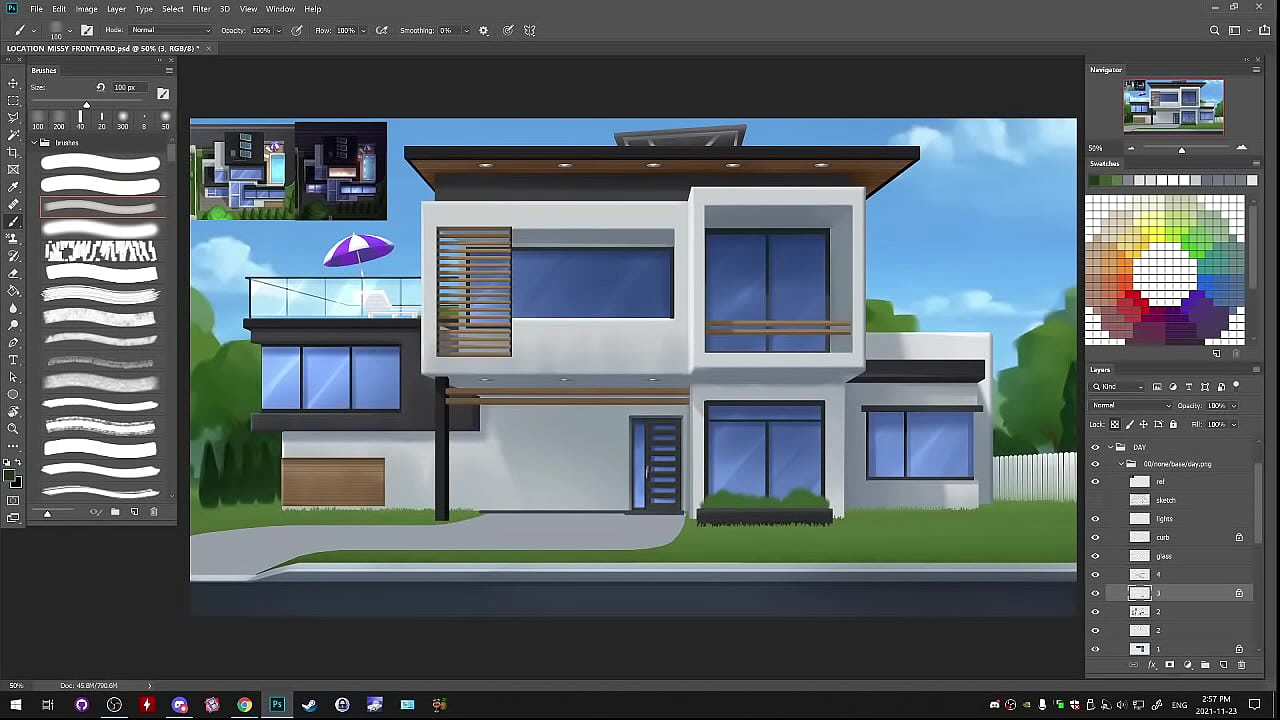Click the symmetry butterfly icon

[530, 30]
